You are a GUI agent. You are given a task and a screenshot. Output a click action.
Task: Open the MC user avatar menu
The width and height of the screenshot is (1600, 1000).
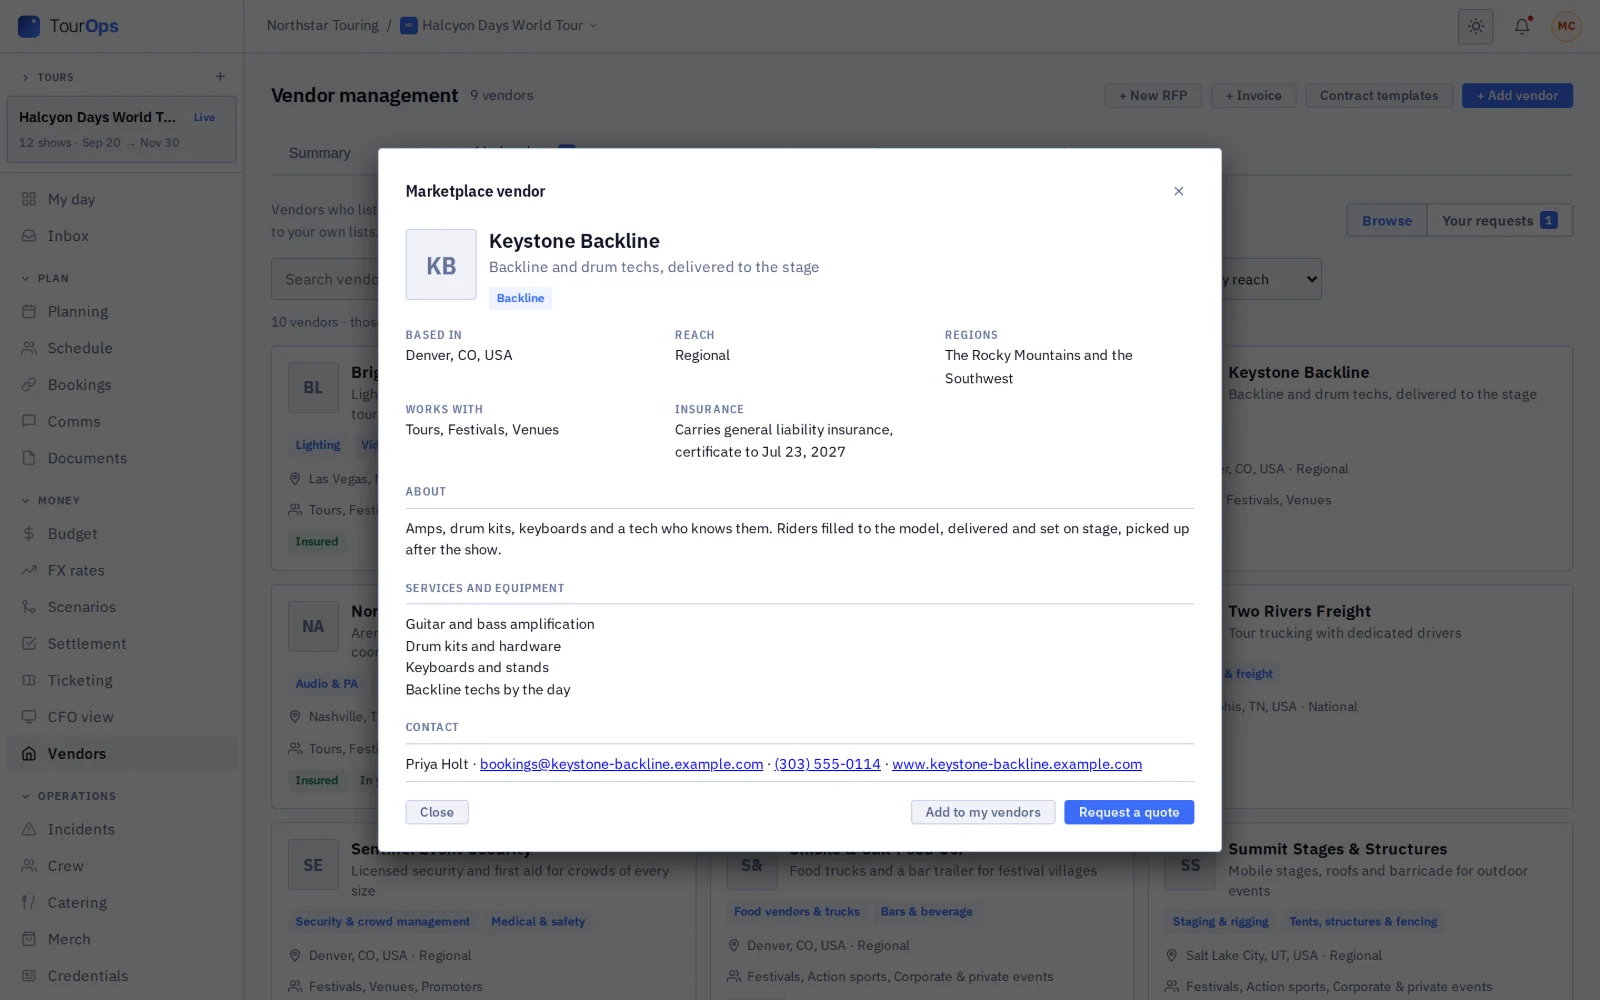tap(1566, 26)
